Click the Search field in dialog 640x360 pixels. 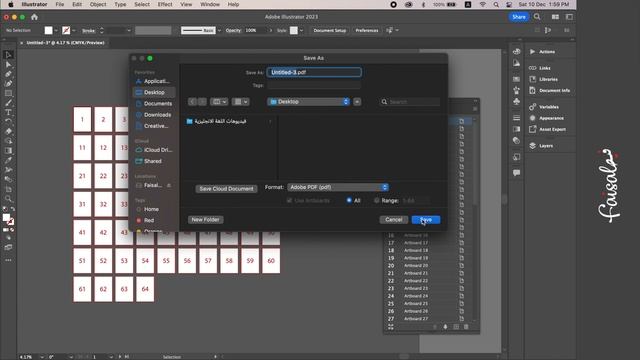coord(410,102)
